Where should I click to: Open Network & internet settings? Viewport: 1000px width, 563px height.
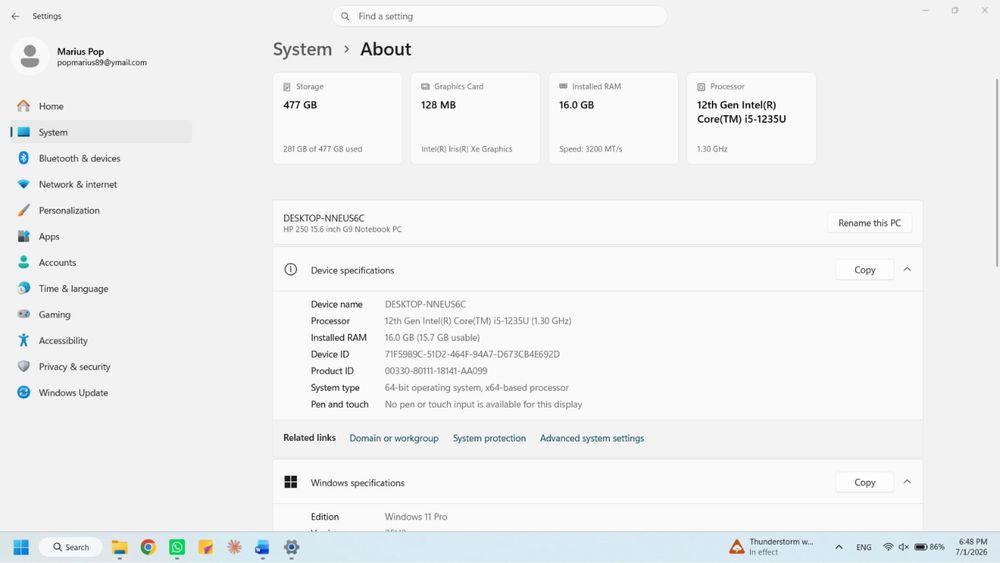101,184
